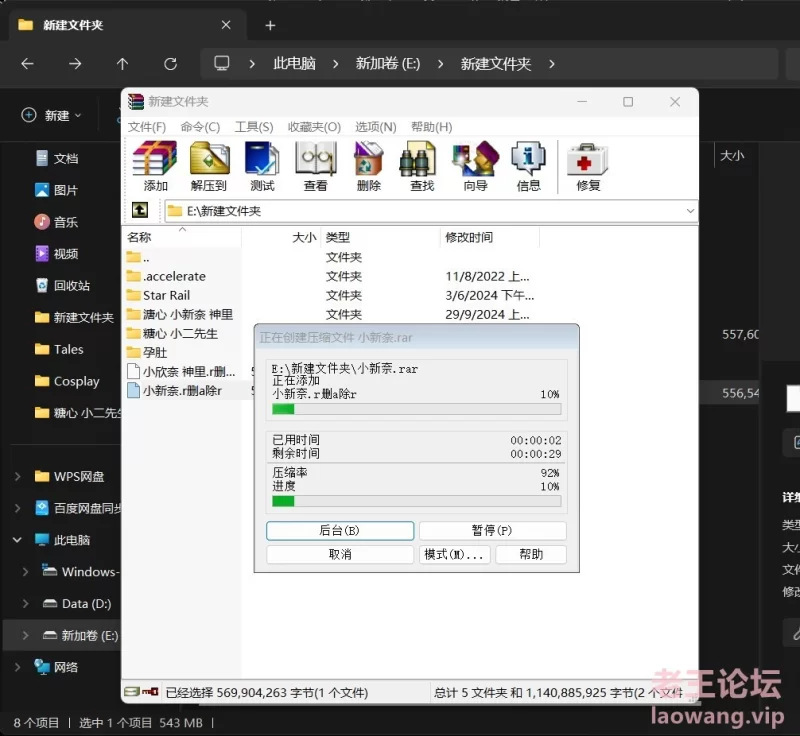Open 音乐 in Explorer sidebar
800x736 pixels.
tap(57, 222)
